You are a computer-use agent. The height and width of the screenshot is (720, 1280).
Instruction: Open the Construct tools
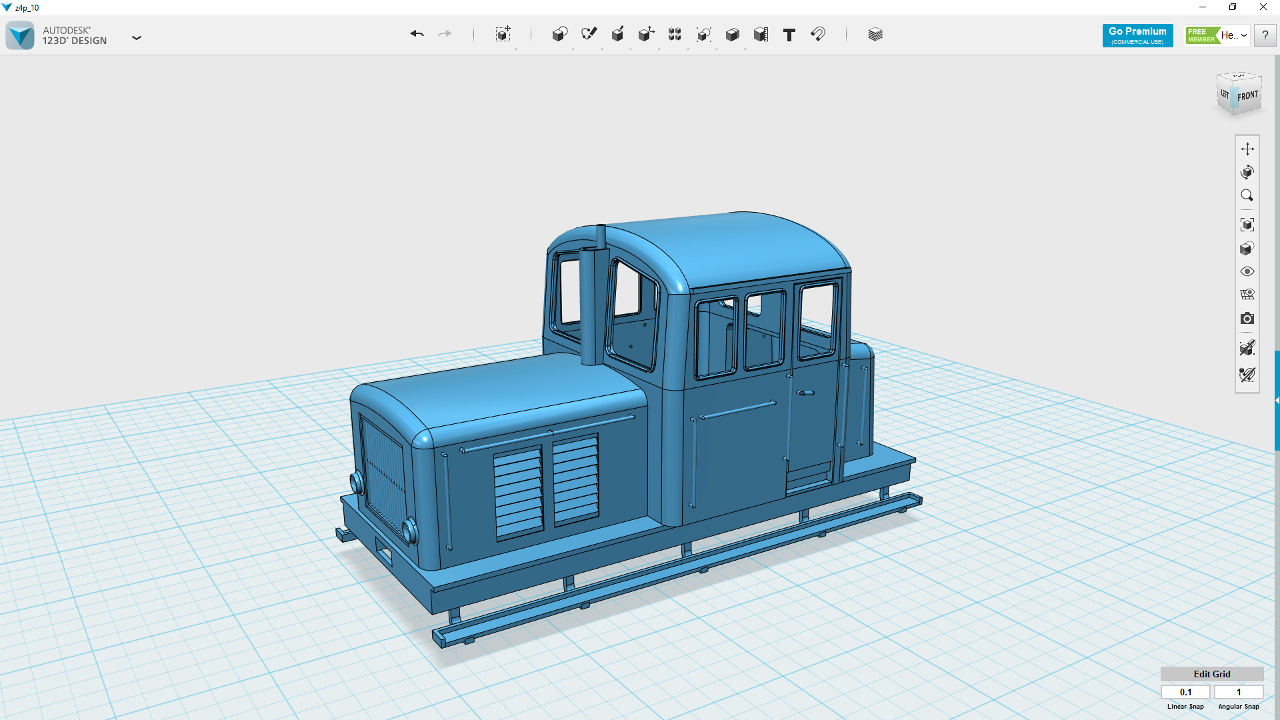(x=618, y=34)
